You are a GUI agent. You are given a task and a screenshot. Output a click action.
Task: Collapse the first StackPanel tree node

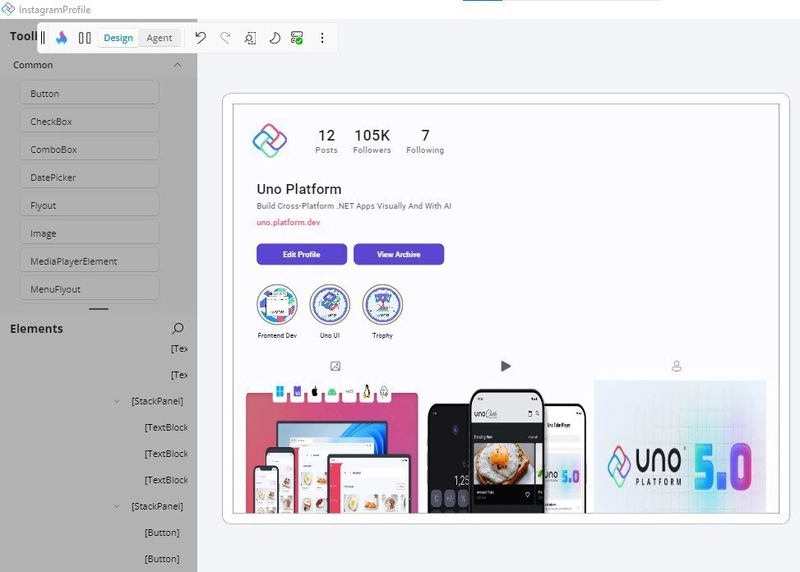[117, 401]
